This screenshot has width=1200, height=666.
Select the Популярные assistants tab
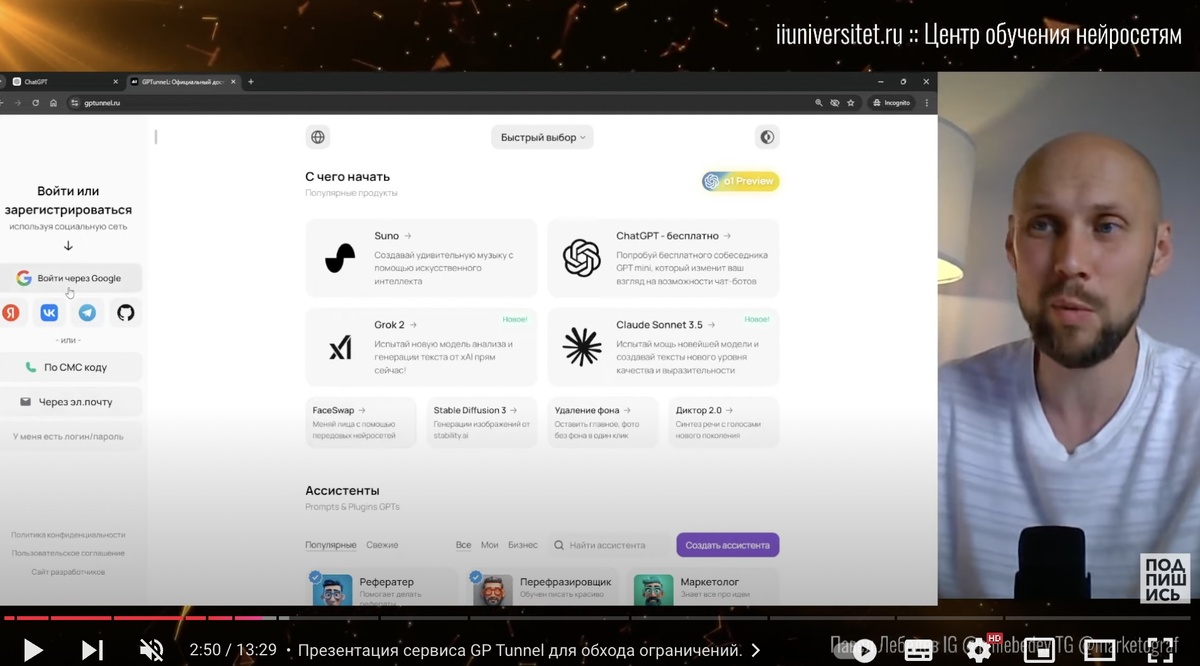[x=331, y=545]
